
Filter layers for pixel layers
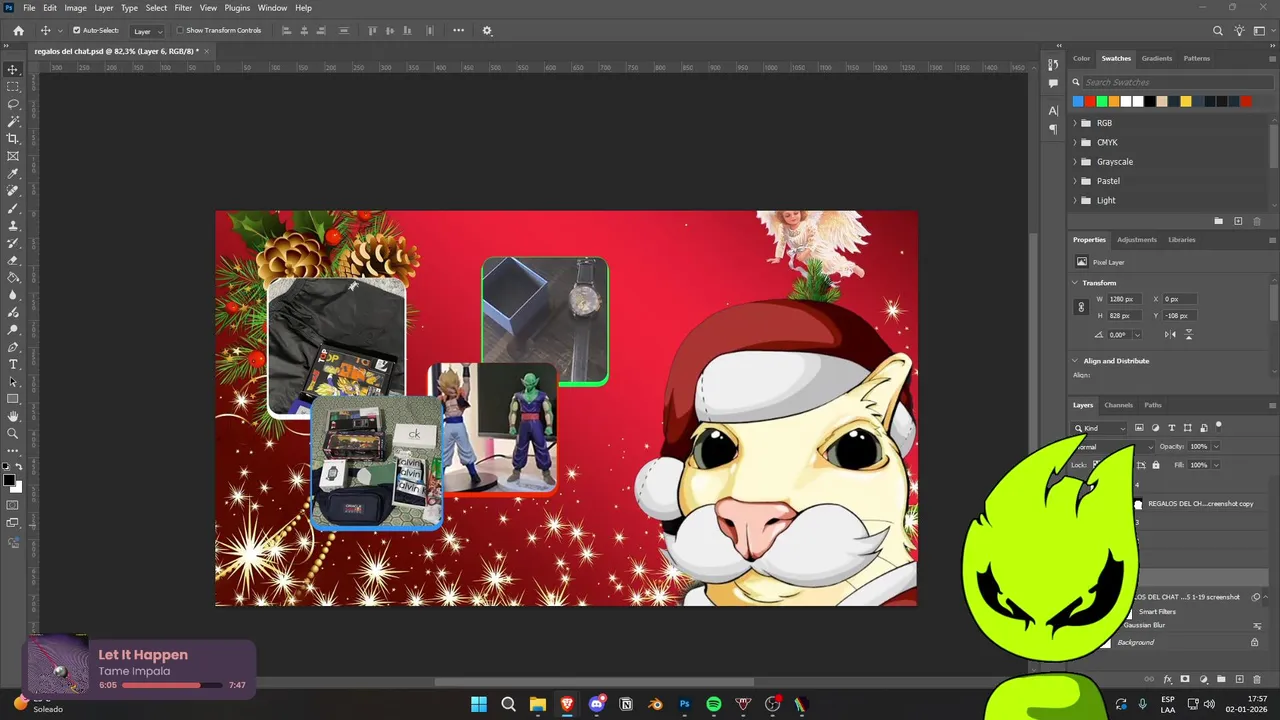(x=1139, y=428)
